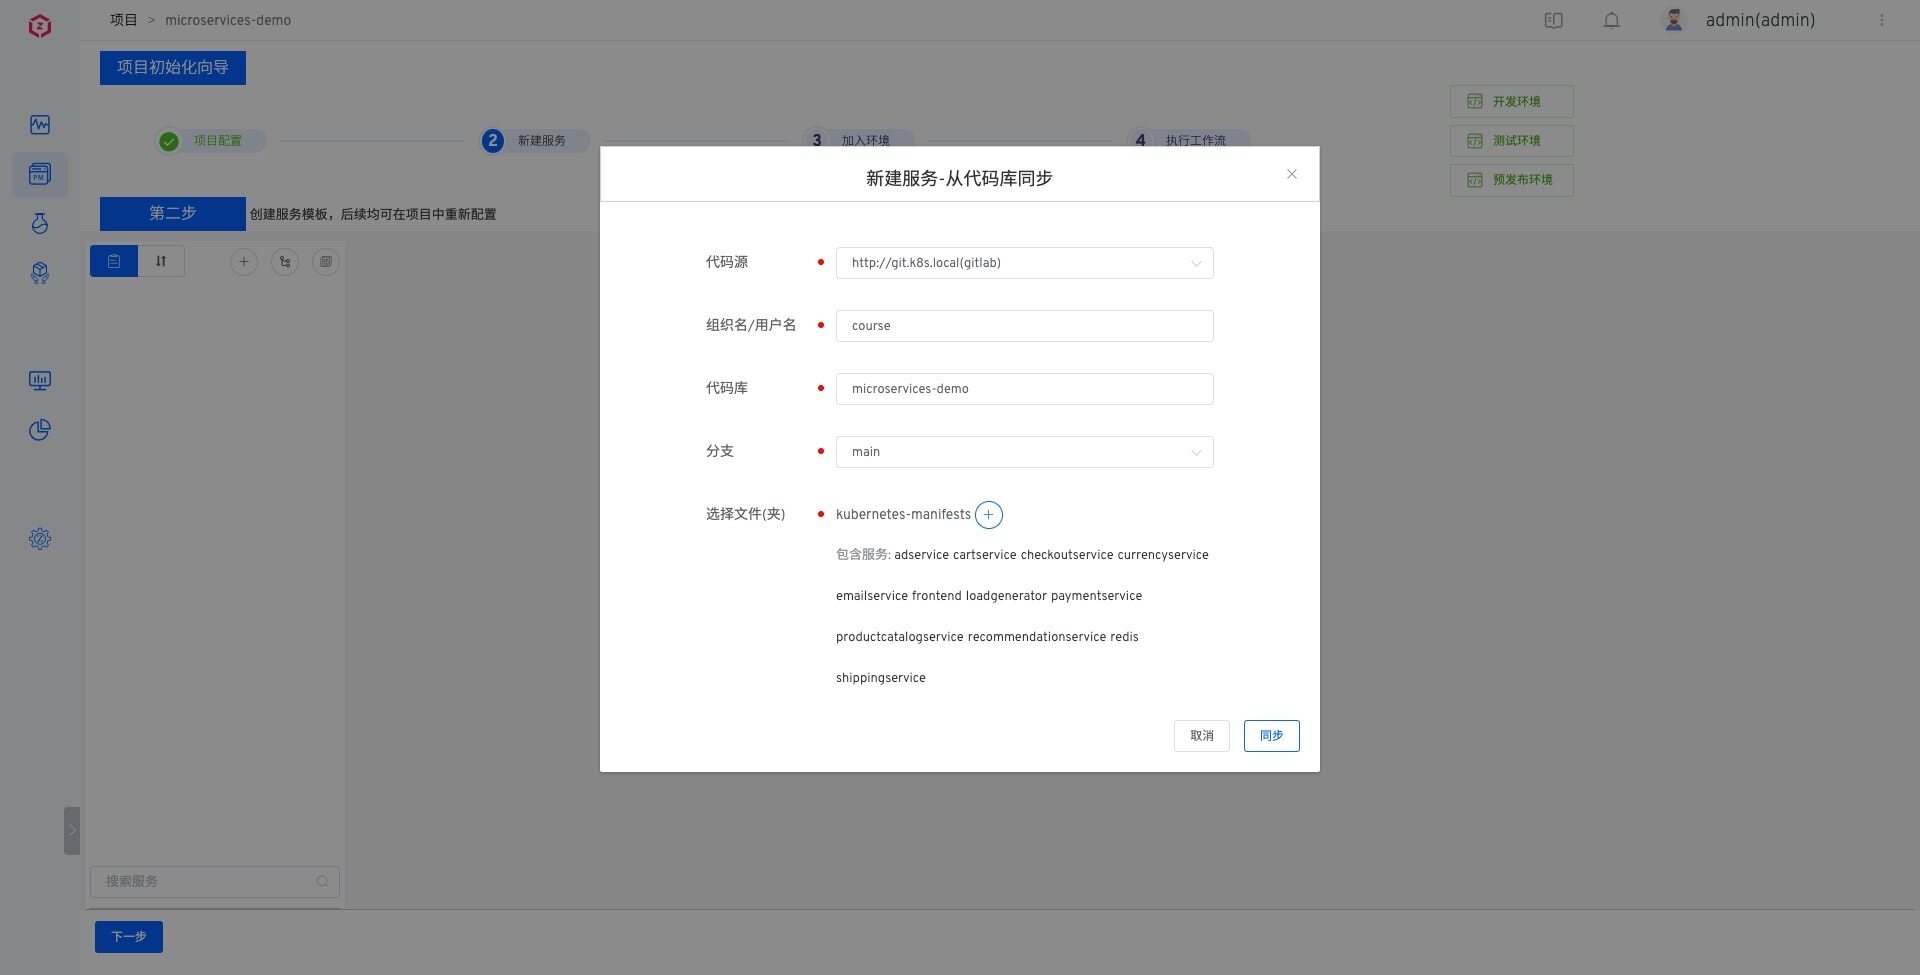
Task: Open the code source dropdown
Action: (x=1024, y=263)
